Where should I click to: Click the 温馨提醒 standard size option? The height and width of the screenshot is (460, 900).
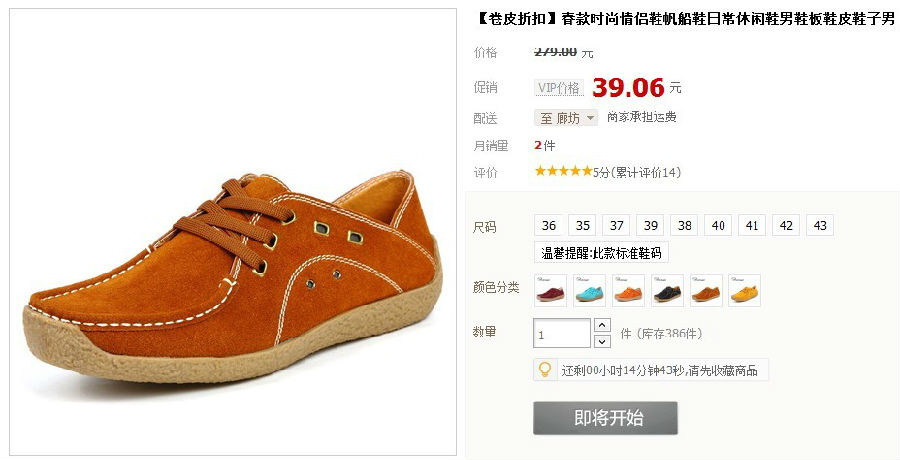click(x=602, y=253)
